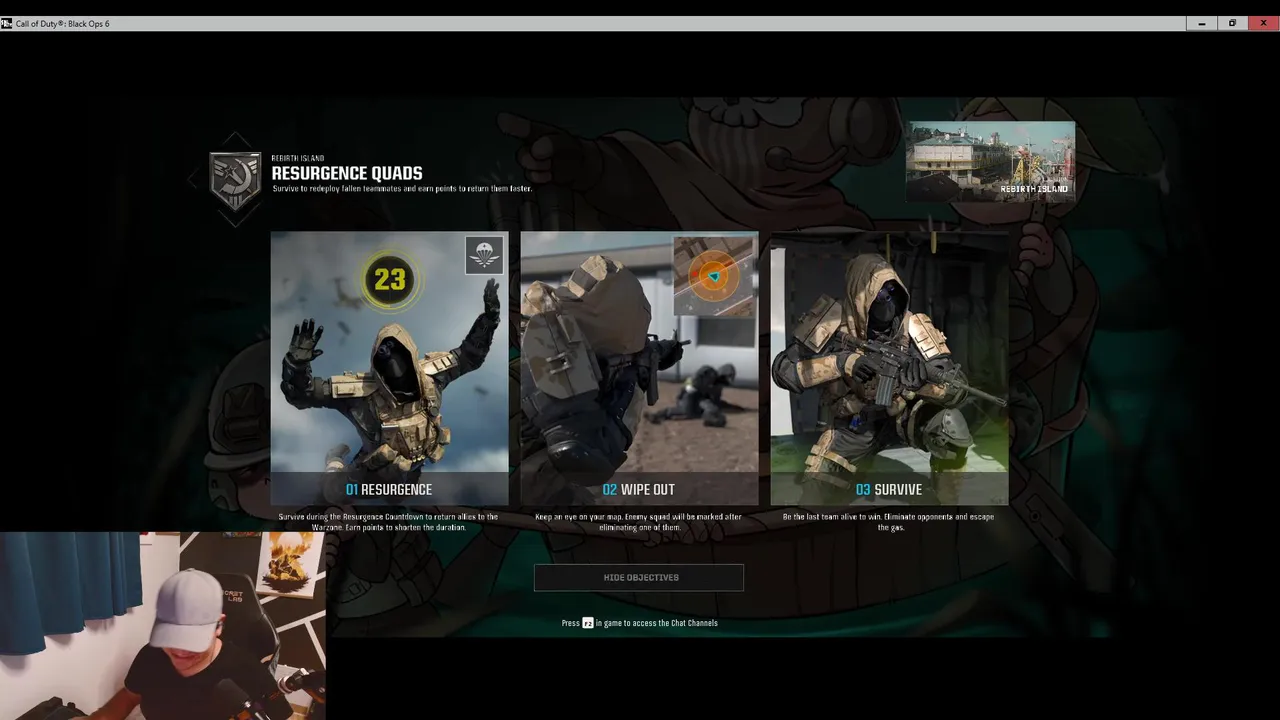This screenshot has width=1280, height=720.
Task: Click the '01 Resurgence' card label
Action: tap(389, 490)
